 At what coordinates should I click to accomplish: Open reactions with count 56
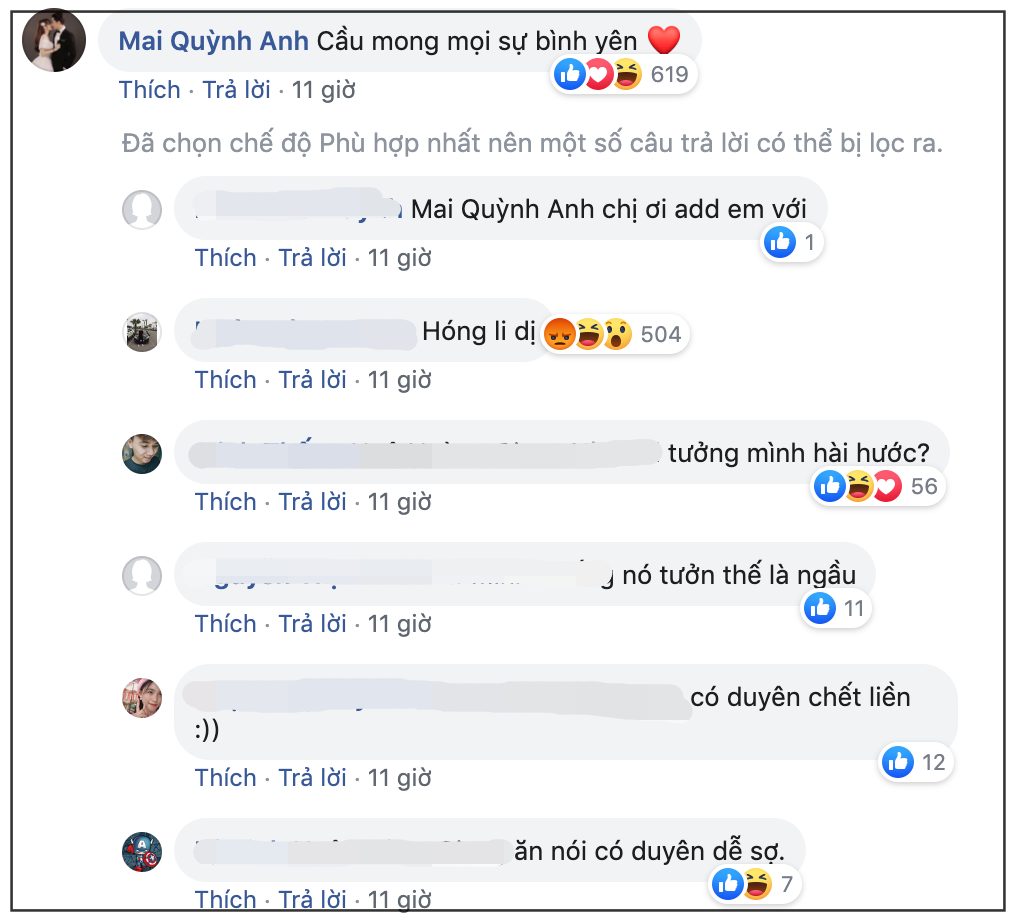(877, 486)
